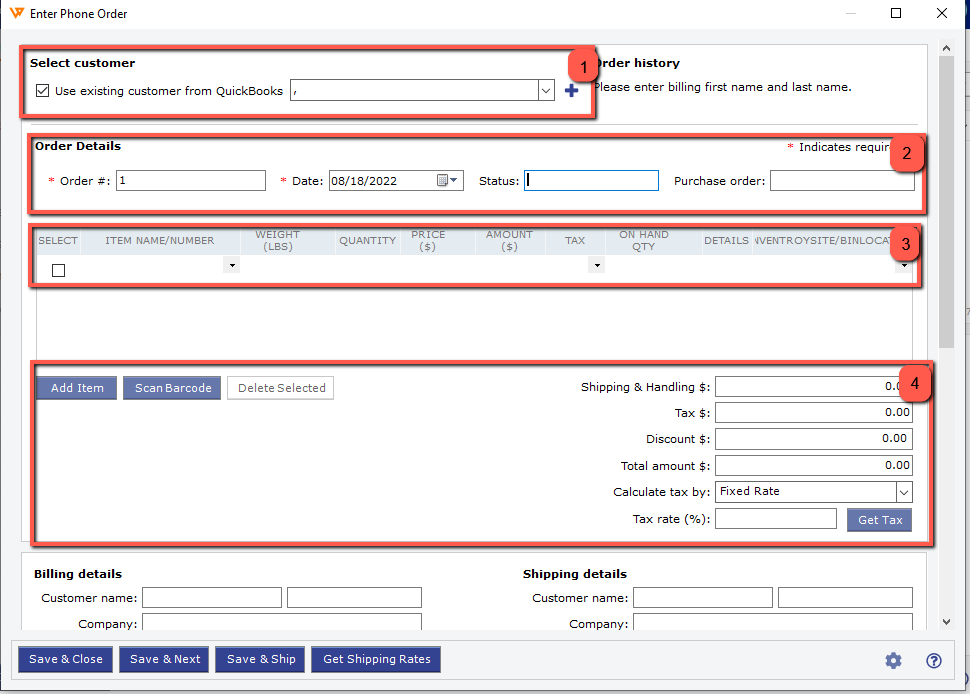The width and height of the screenshot is (970, 694).
Task: Open the Calculate tax by dropdown
Action: click(x=903, y=492)
